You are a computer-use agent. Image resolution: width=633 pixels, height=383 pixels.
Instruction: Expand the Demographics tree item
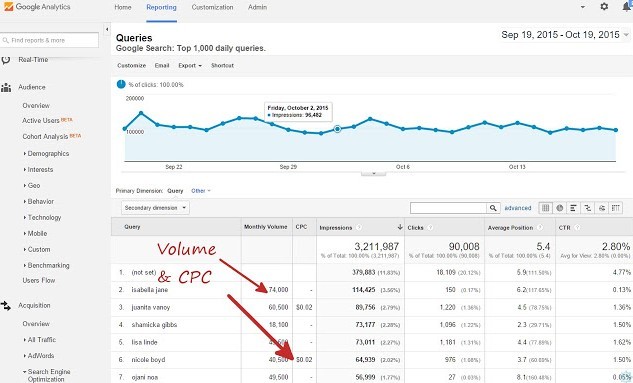[46, 153]
